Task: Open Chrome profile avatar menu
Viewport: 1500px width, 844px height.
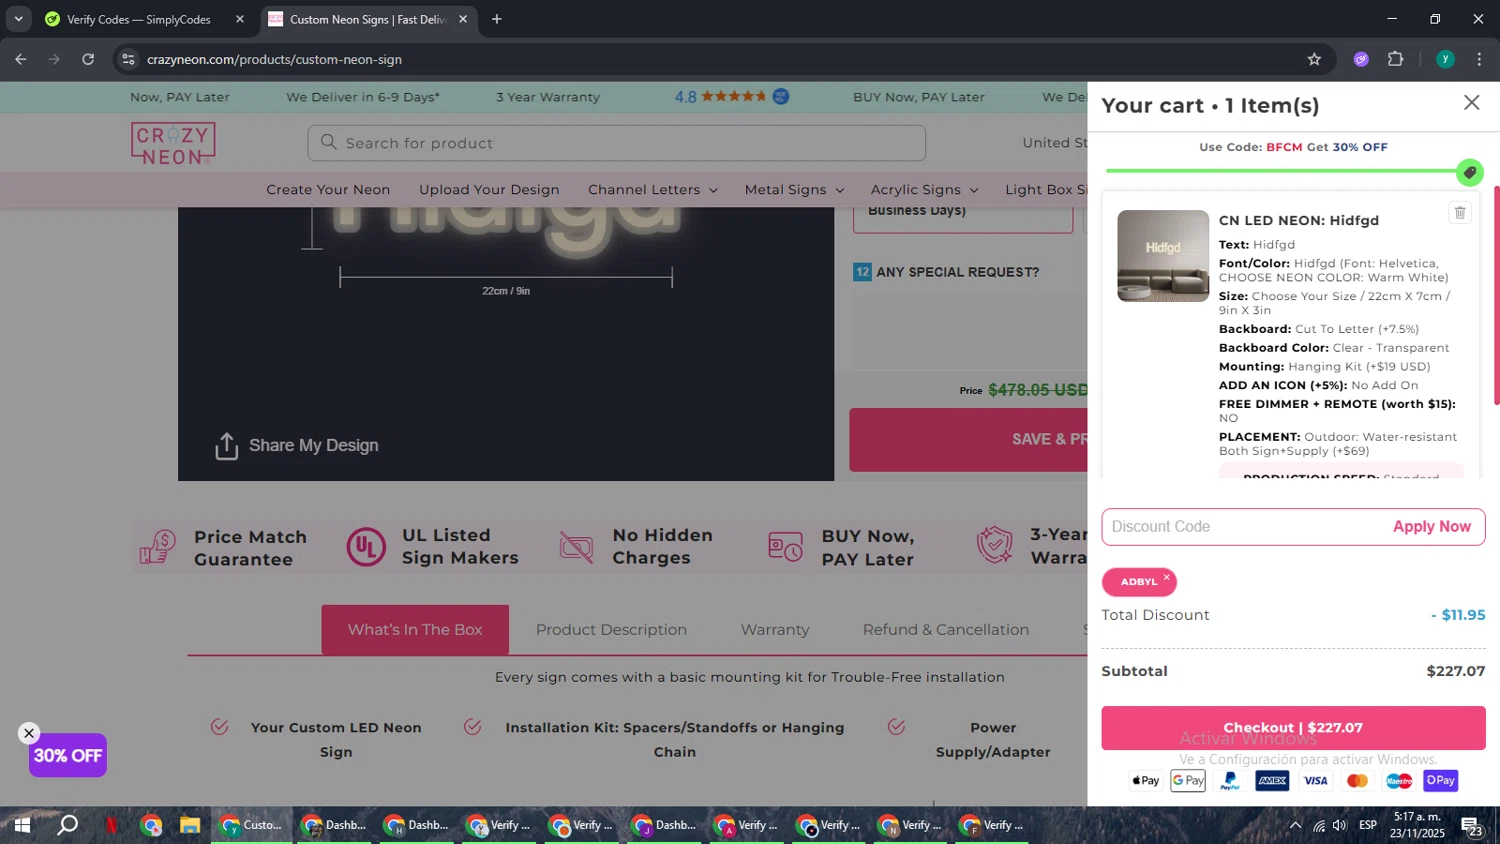Action: pos(1445,60)
